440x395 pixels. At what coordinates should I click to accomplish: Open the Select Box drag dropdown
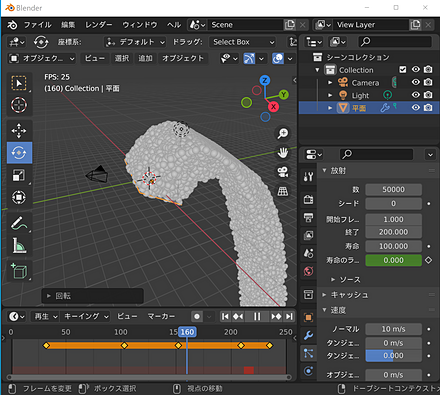pyautogui.click(x=243, y=42)
